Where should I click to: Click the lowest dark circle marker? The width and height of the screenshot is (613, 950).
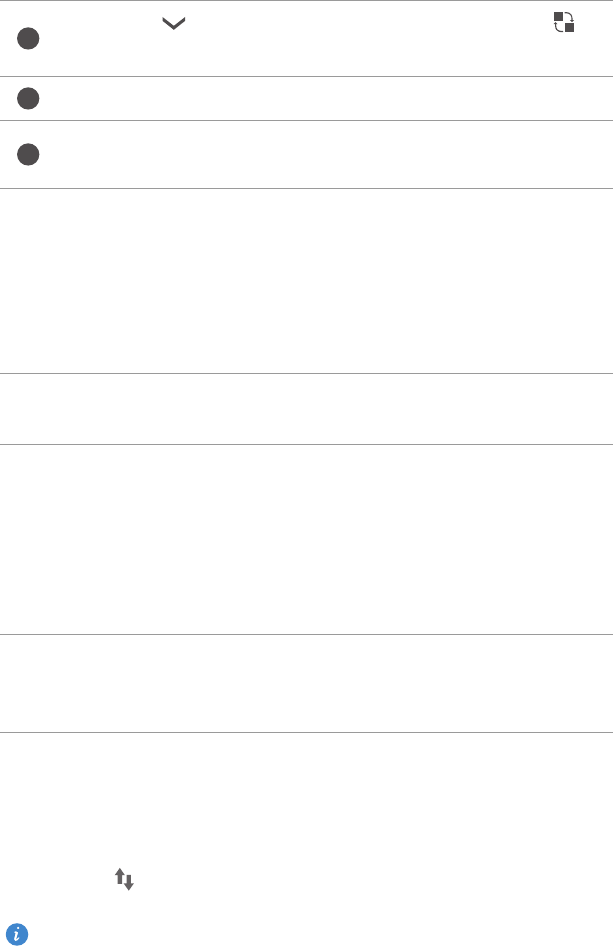(28, 155)
